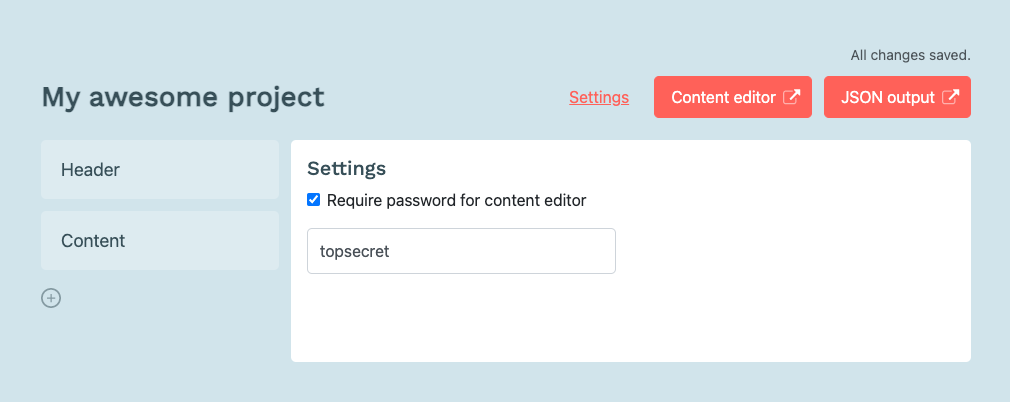Select the Content section

160,240
